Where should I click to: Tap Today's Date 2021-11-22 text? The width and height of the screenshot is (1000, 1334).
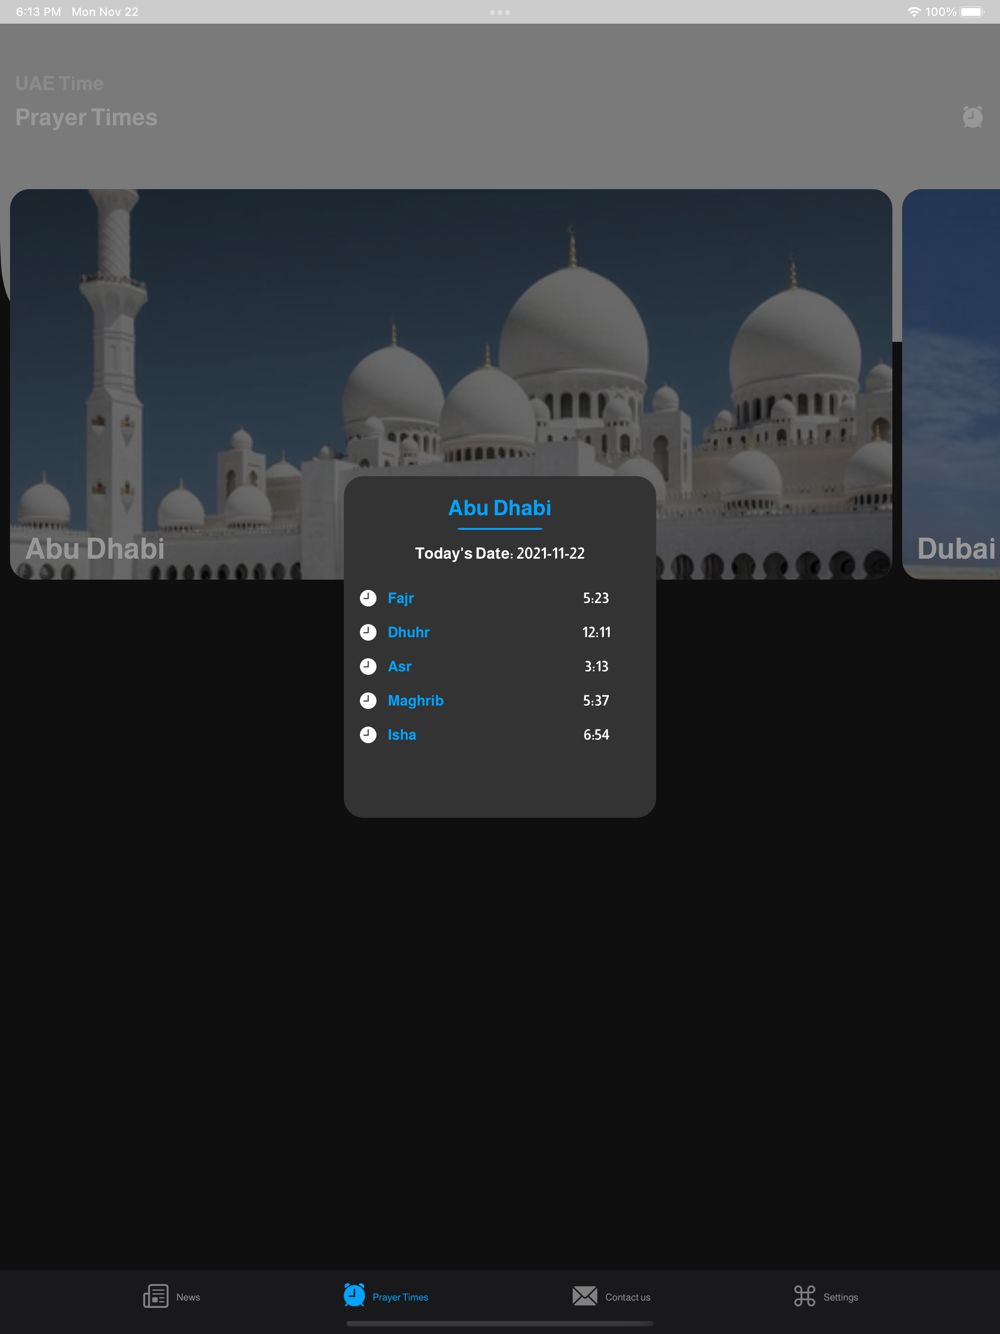pos(500,553)
